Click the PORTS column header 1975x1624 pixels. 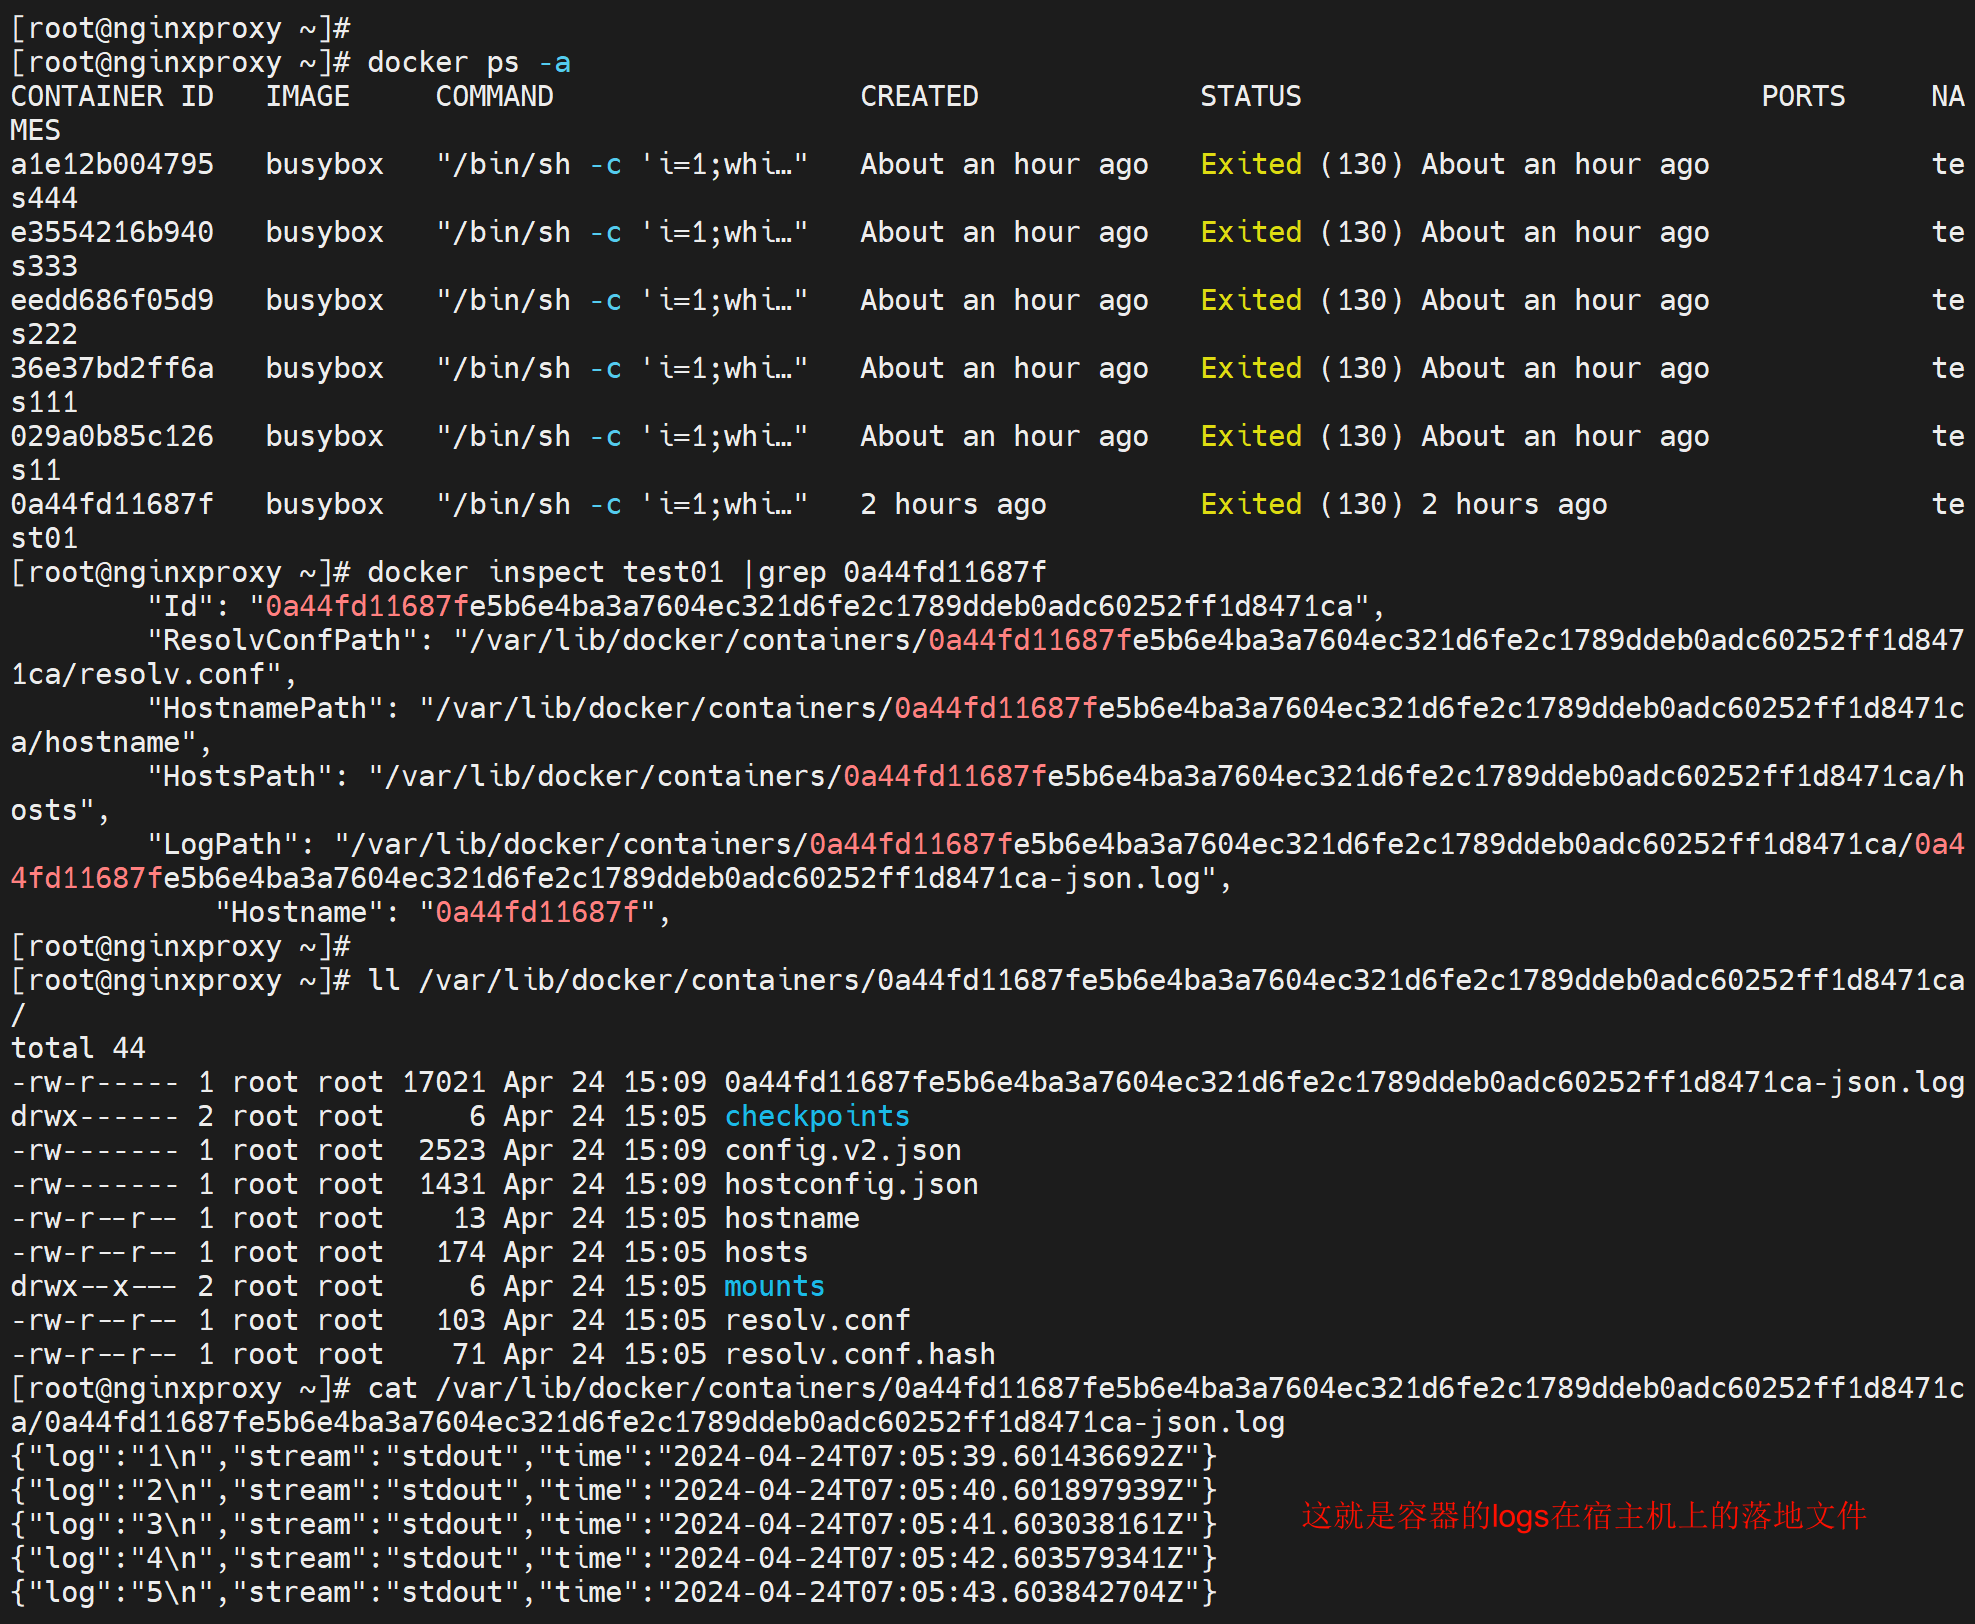[x=1802, y=96]
